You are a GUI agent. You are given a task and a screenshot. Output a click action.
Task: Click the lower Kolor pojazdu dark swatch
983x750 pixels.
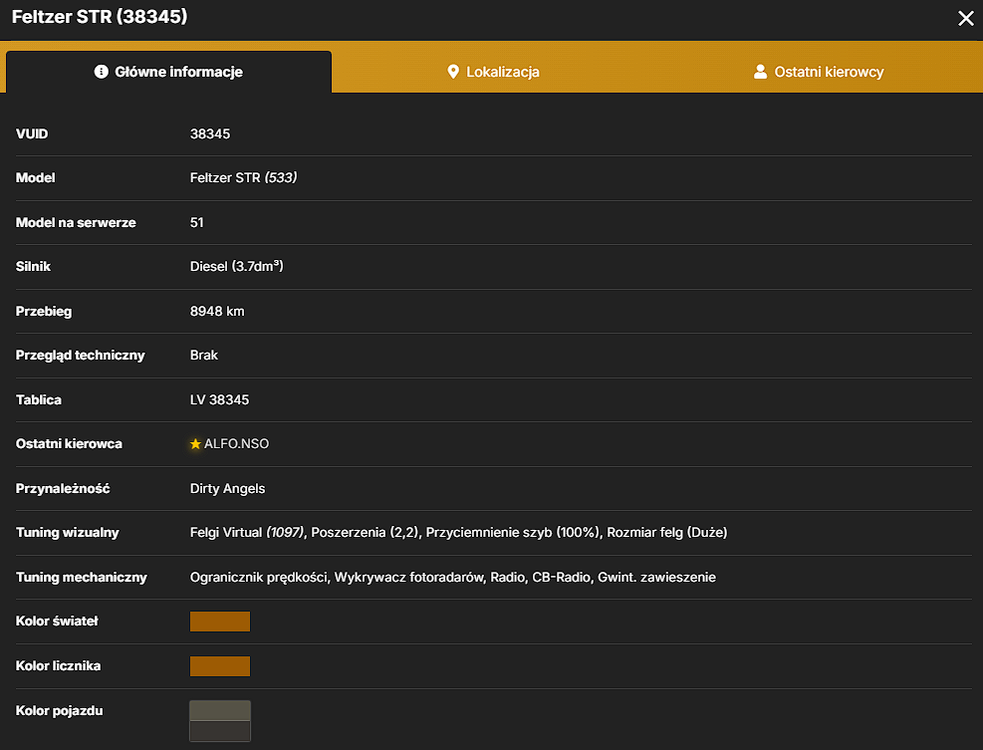tap(220, 731)
